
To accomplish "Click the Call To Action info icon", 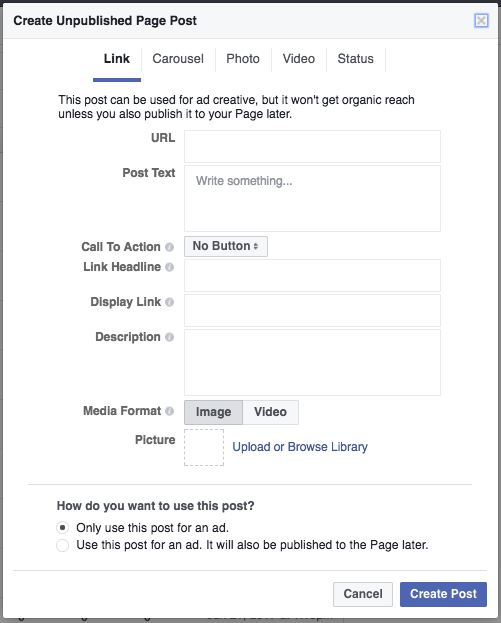I will [169, 247].
